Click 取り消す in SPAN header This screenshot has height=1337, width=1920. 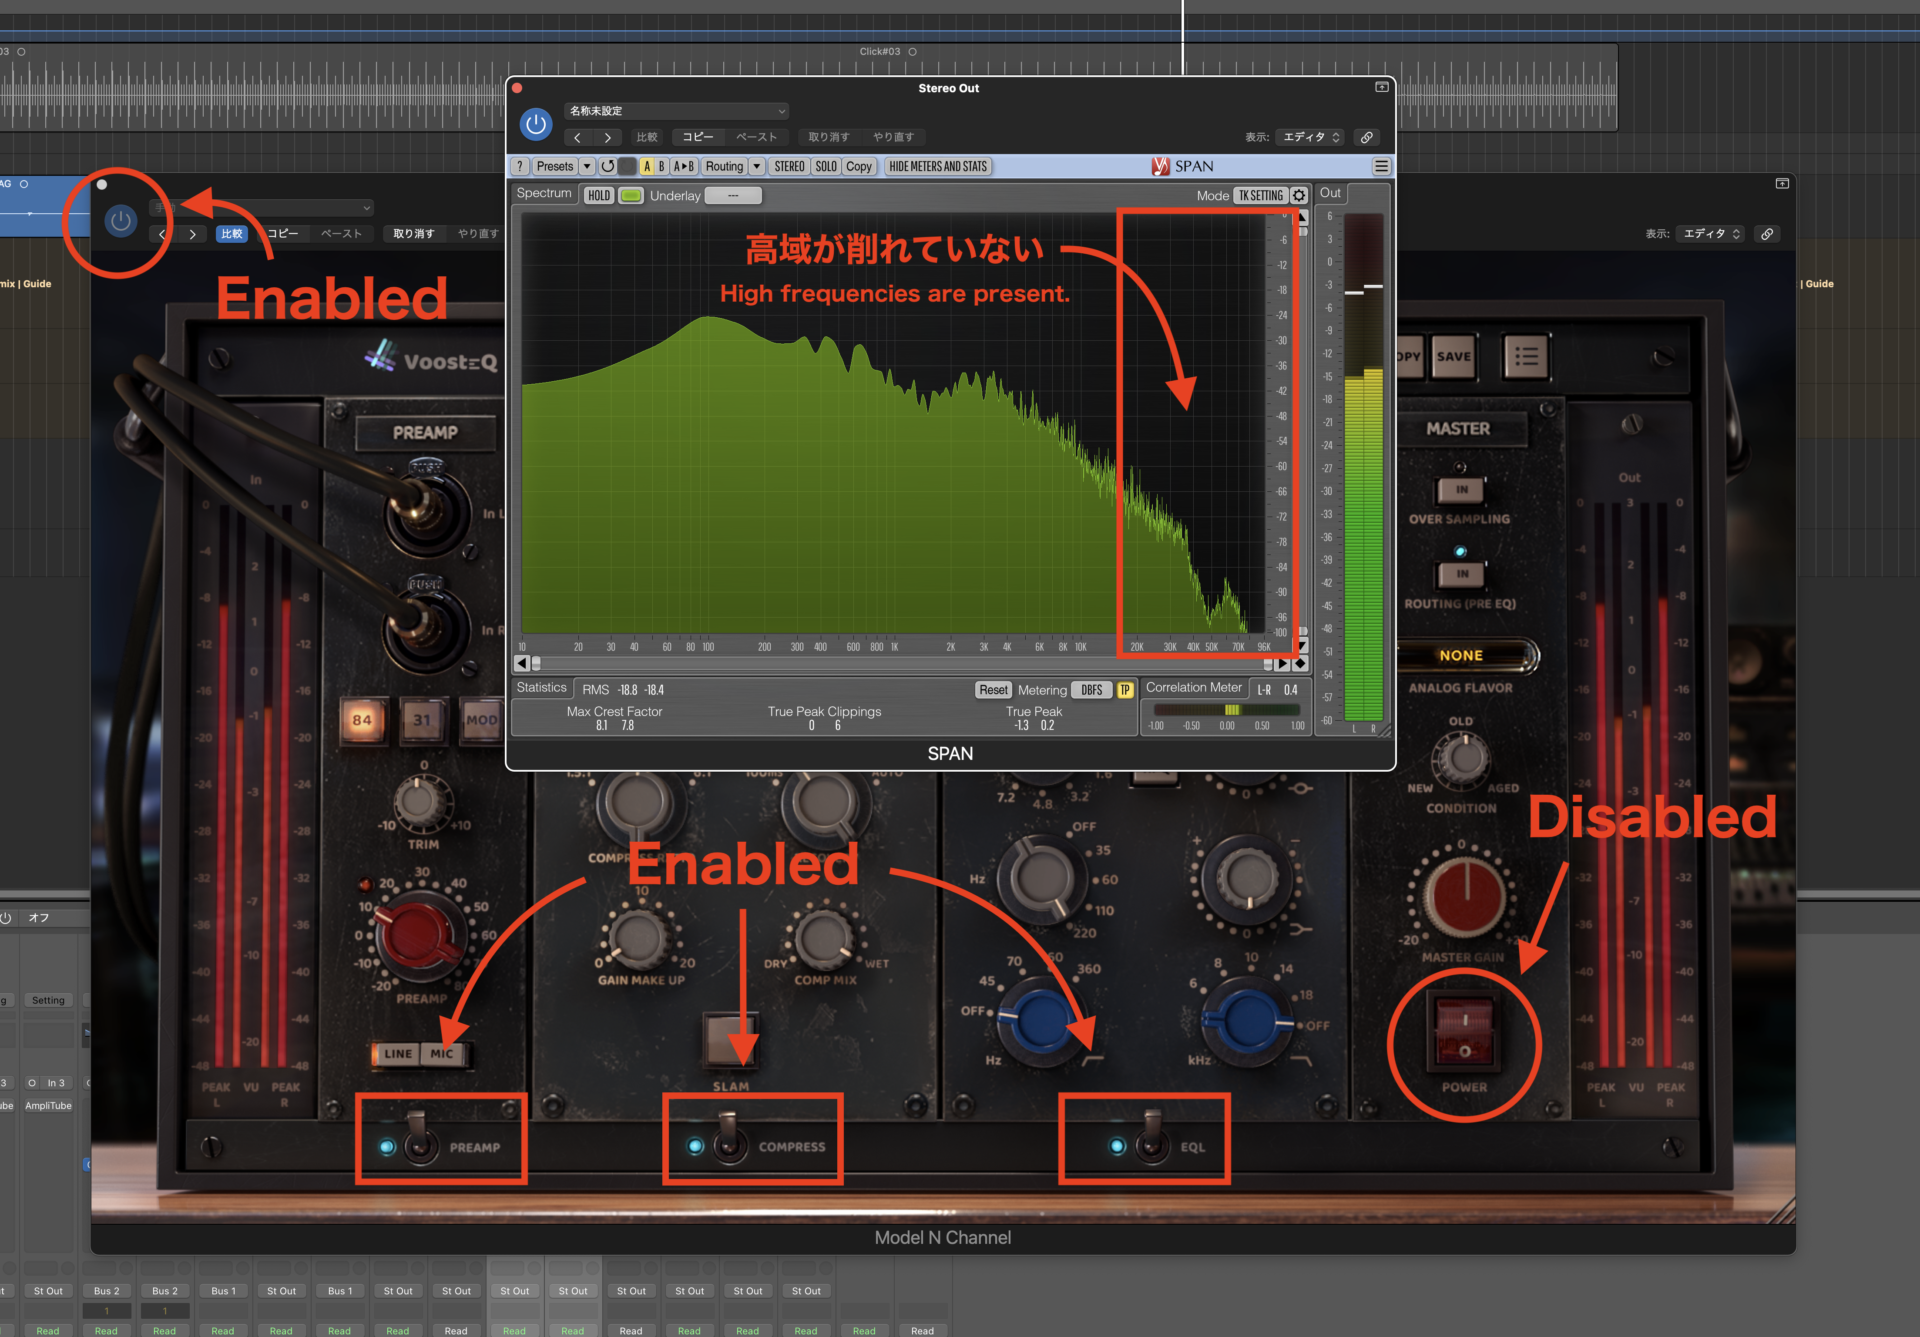pyautogui.click(x=829, y=138)
